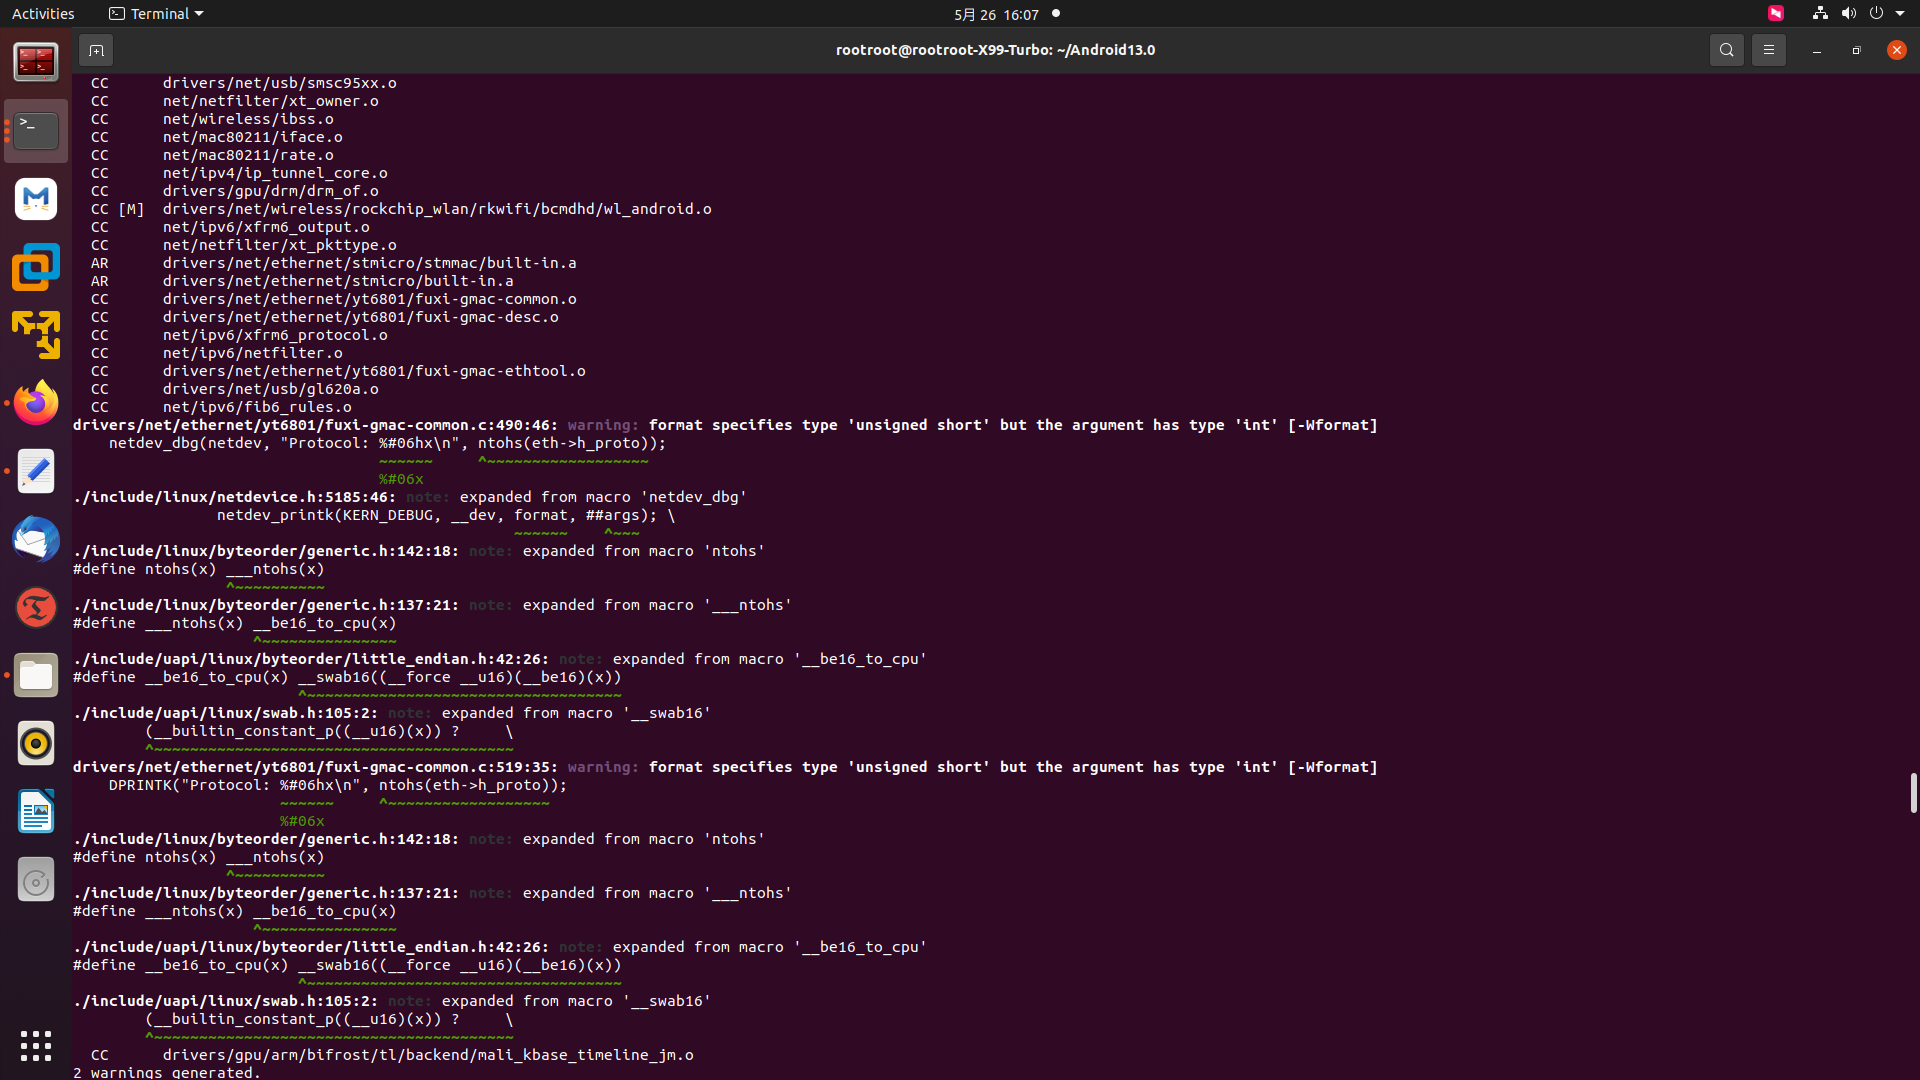1920x1080 pixels.
Task: Open the clock and calendar panel
Action: (x=996, y=14)
